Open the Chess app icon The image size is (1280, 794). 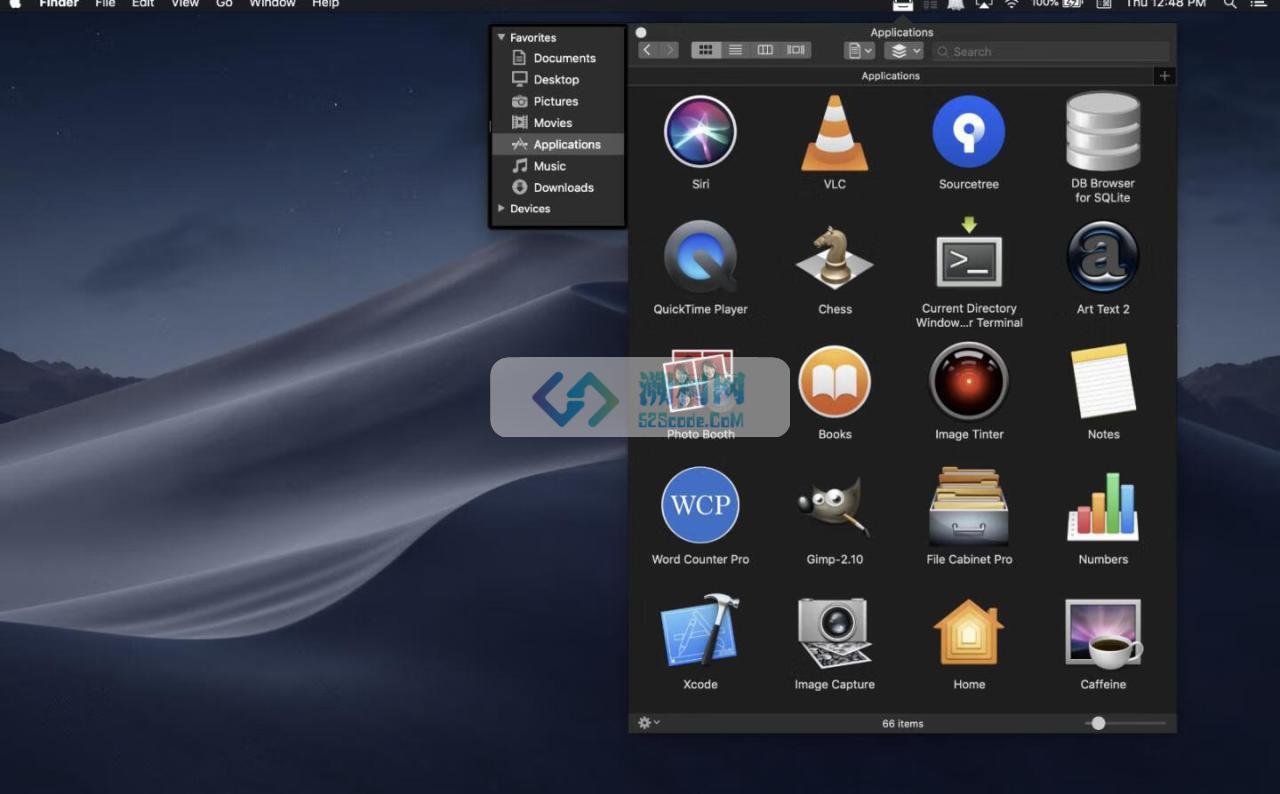834,257
